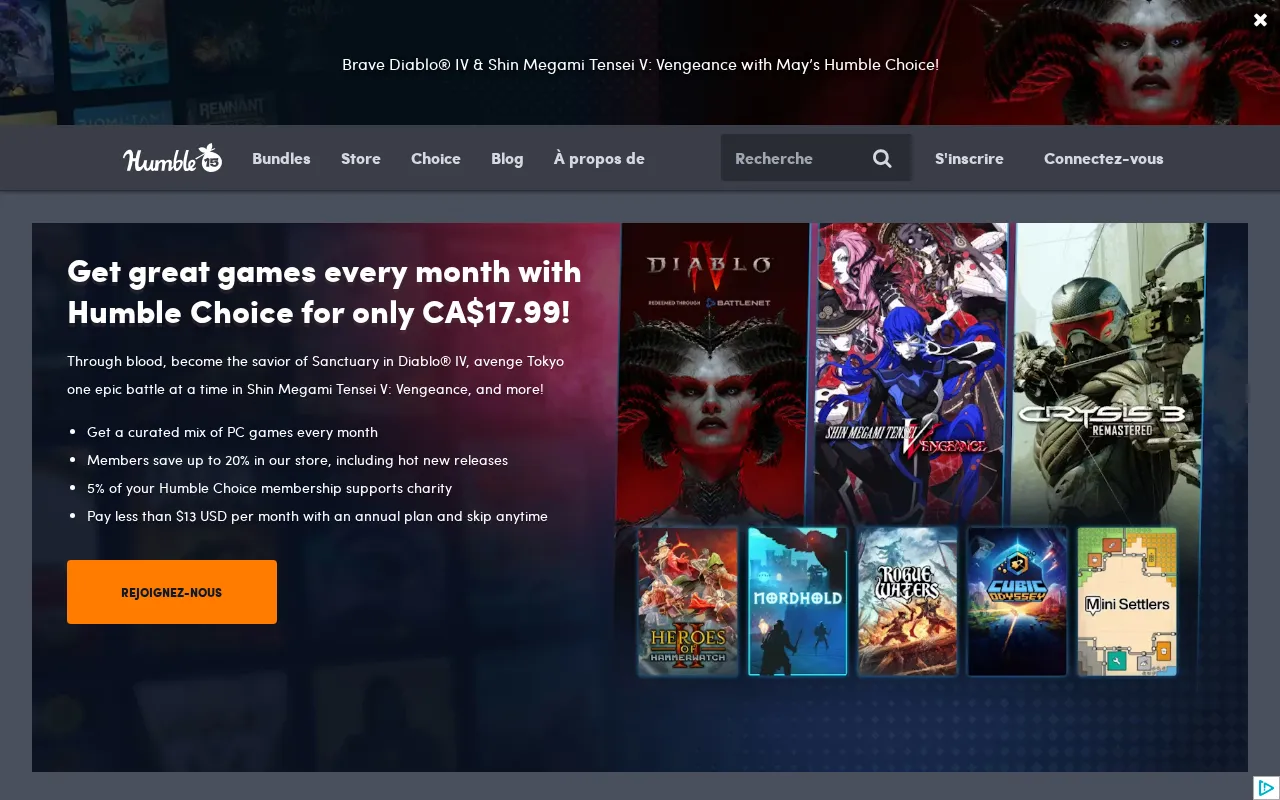This screenshot has height=800, width=1280.
Task: Select the Nordhold game thumbnail
Action: (798, 601)
